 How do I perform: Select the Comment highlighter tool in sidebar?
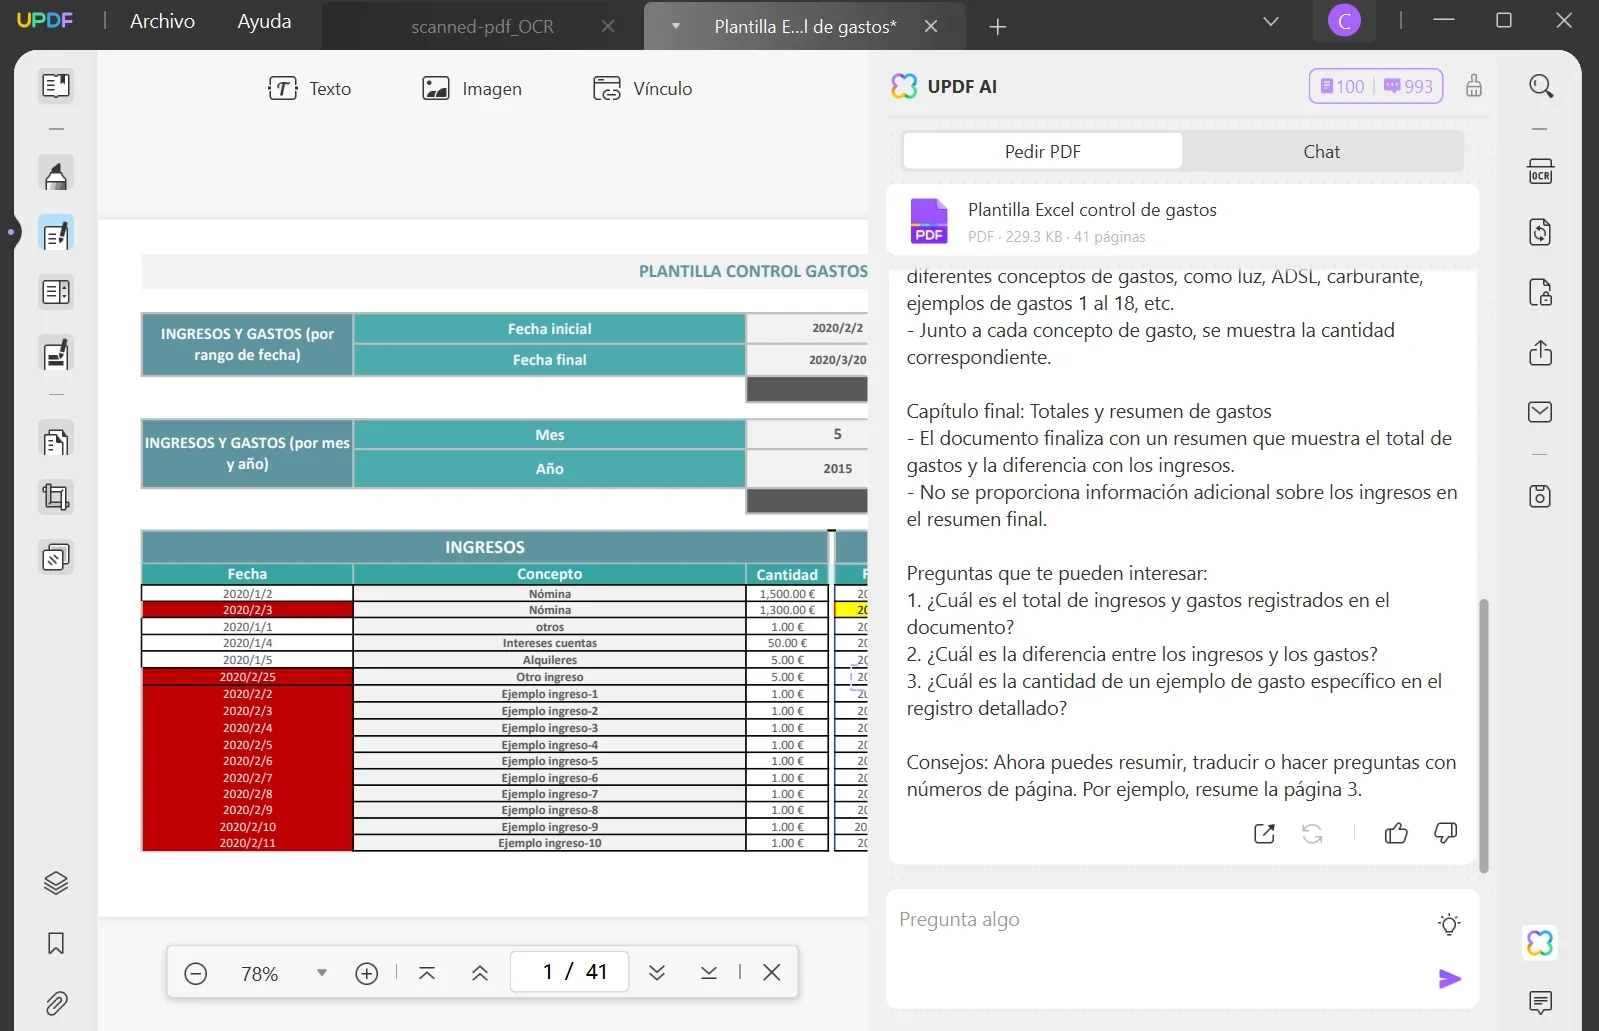[56, 174]
